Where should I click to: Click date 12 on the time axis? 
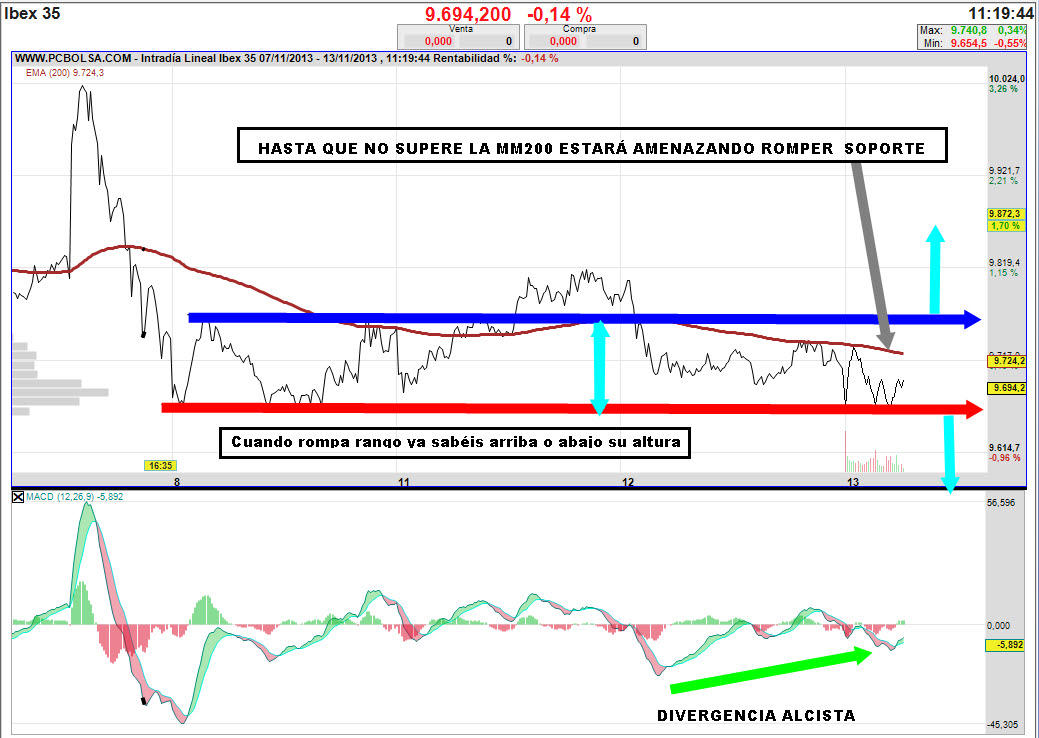pyautogui.click(x=628, y=482)
